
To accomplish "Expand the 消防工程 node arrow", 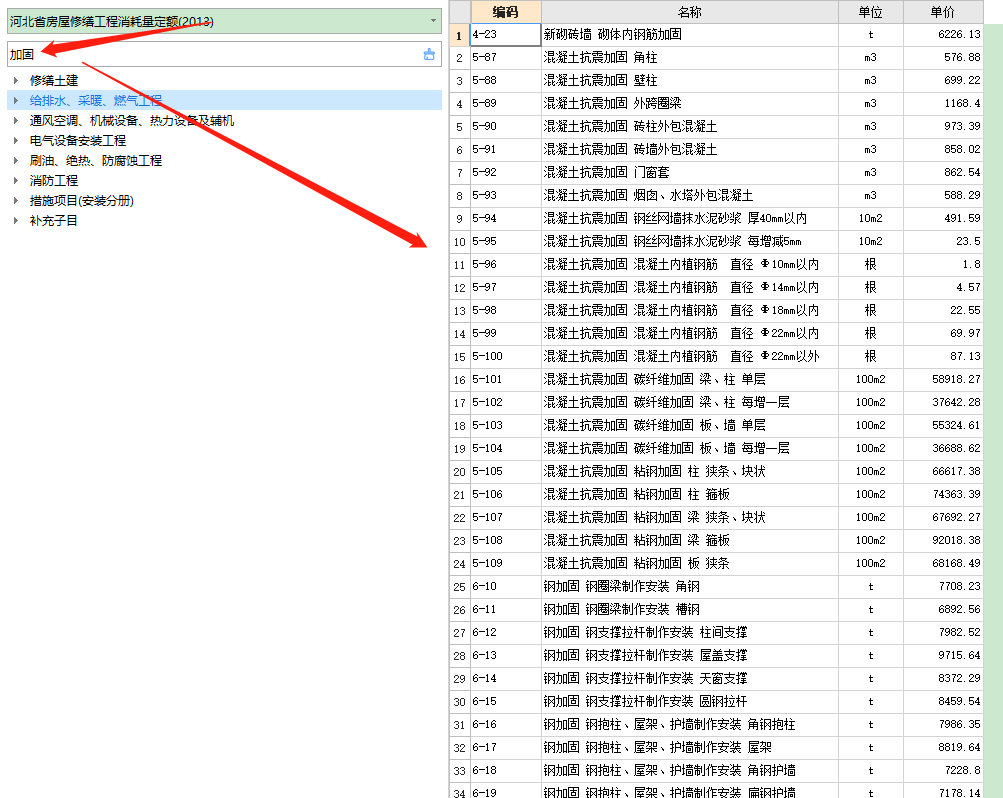I will pos(15,180).
